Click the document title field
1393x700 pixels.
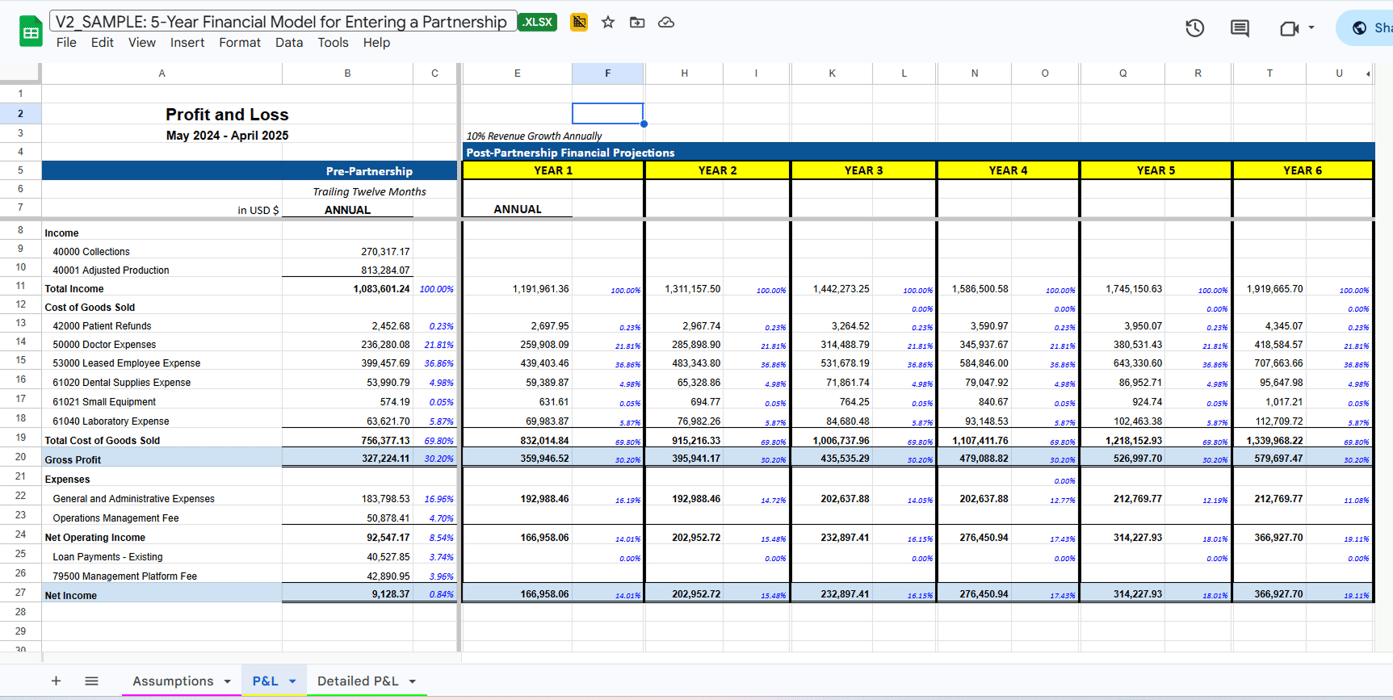pos(282,22)
